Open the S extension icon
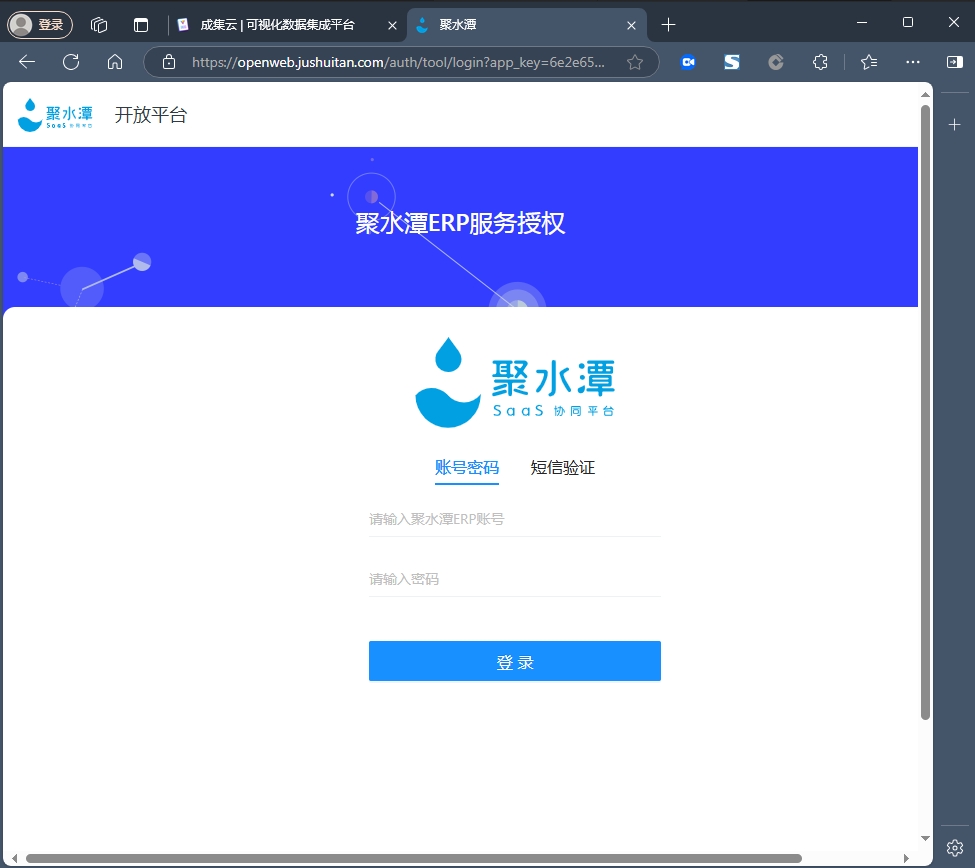975x868 pixels. (732, 62)
